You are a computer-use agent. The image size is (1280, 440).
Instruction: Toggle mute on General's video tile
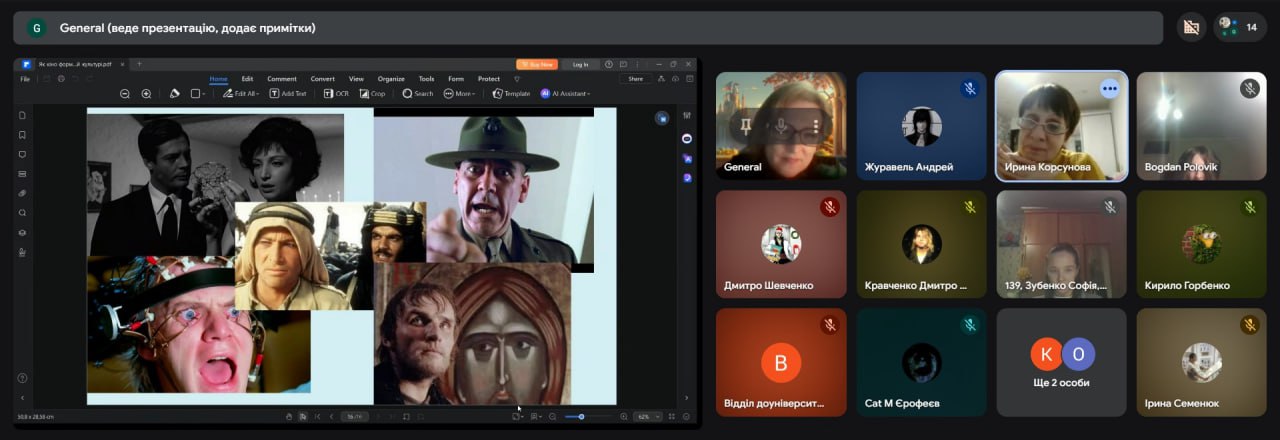tap(781, 126)
